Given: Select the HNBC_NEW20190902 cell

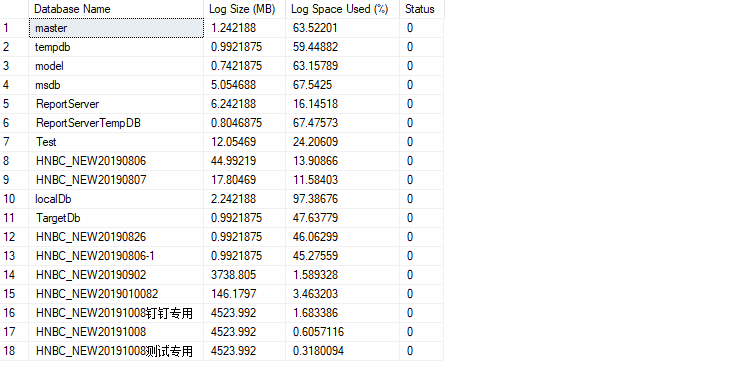Looking at the screenshot, I should pyautogui.click(x=116, y=275).
